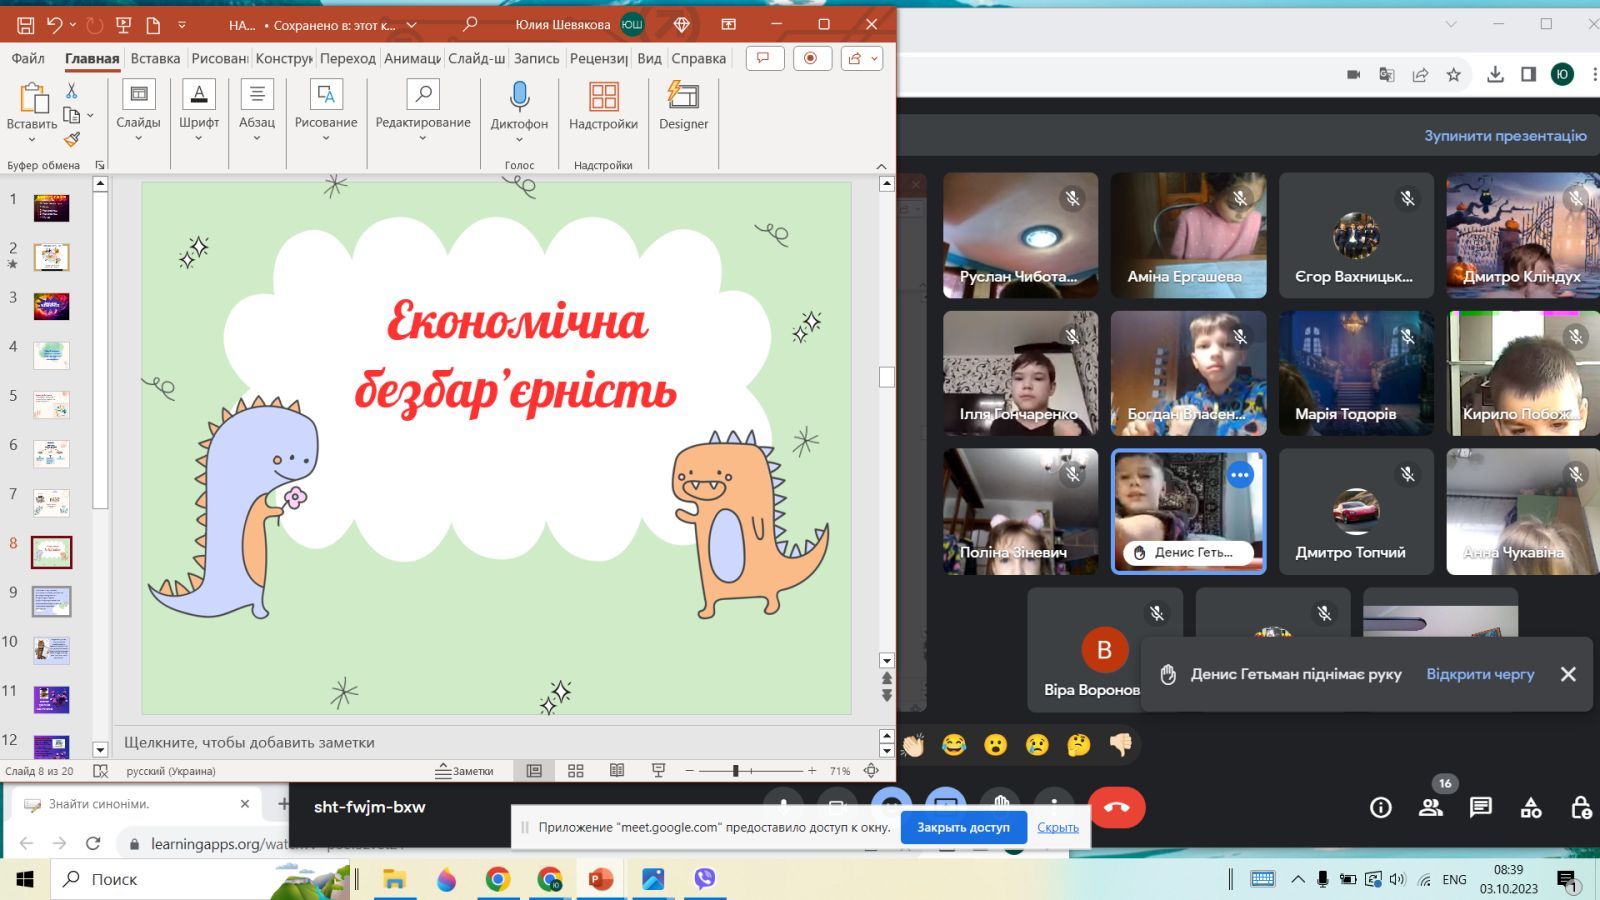The height and width of the screenshot is (900, 1600).
Task: Click the Відкрити чергу link
Action: pos(1480,674)
